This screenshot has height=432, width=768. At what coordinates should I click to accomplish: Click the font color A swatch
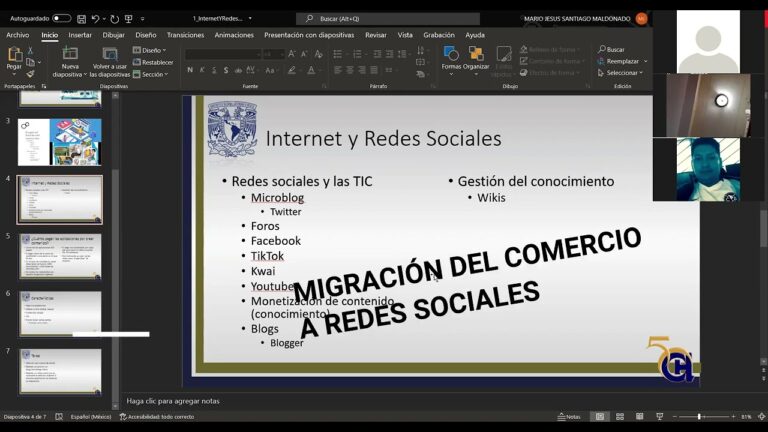pos(312,71)
